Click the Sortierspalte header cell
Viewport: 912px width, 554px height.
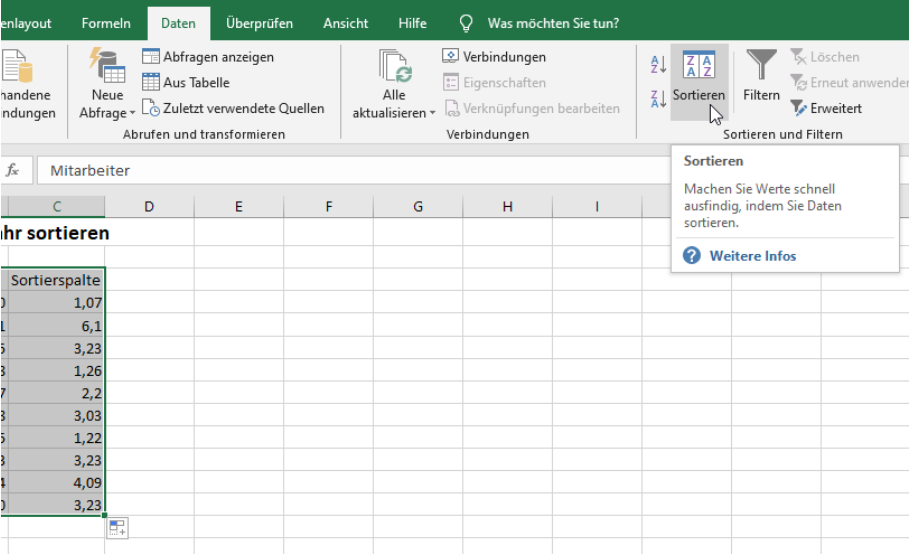(56, 280)
